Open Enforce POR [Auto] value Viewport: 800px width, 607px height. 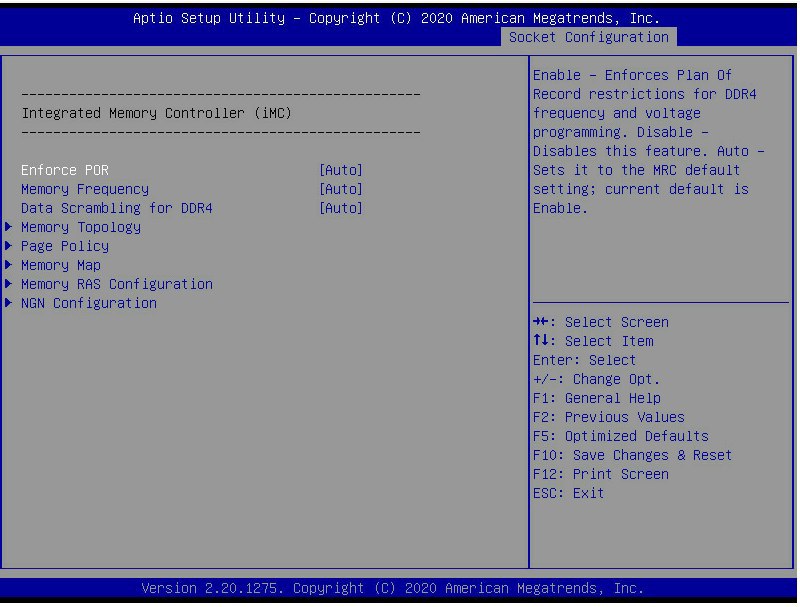[341, 170]
